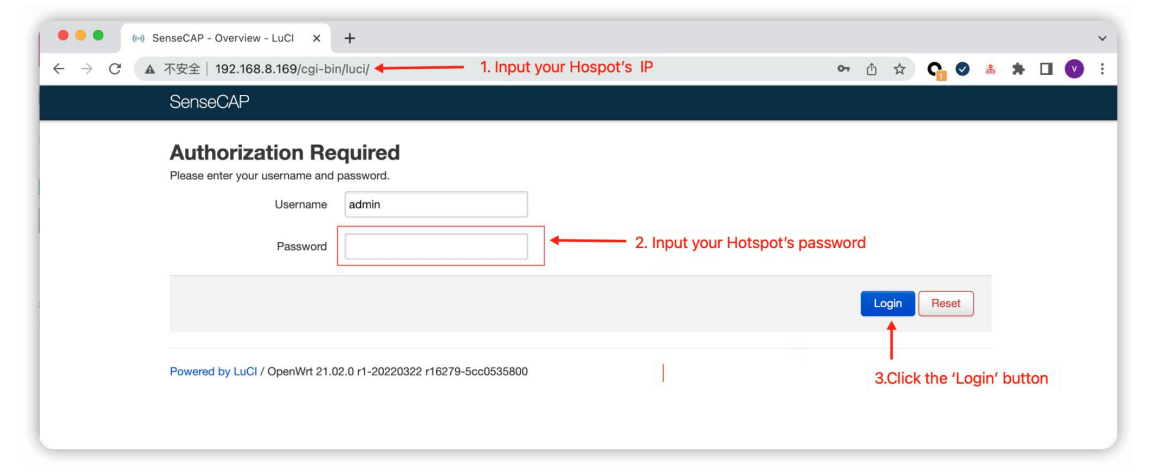Go forward with the browser forward arrow
Screen dimensions: 1164x474
tap(87, 68)
